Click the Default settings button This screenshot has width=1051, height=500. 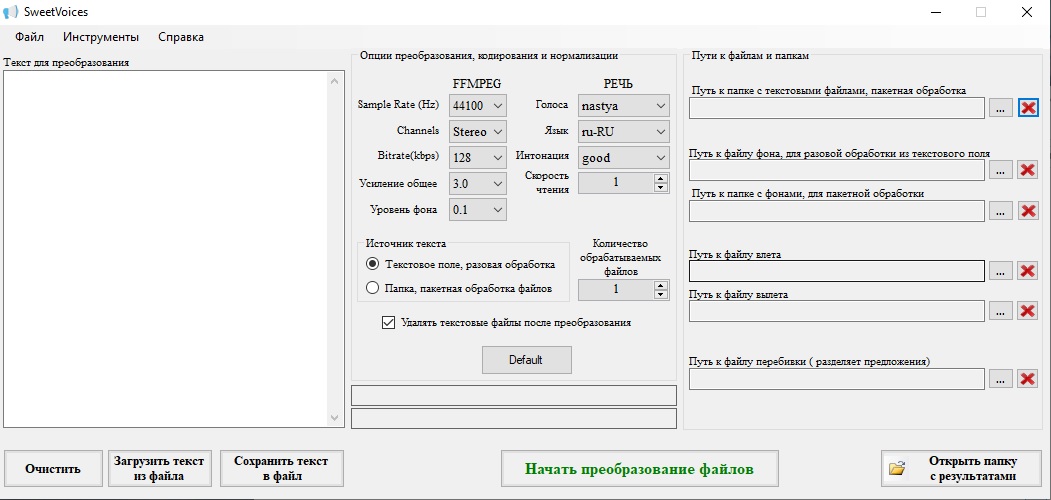526,360
